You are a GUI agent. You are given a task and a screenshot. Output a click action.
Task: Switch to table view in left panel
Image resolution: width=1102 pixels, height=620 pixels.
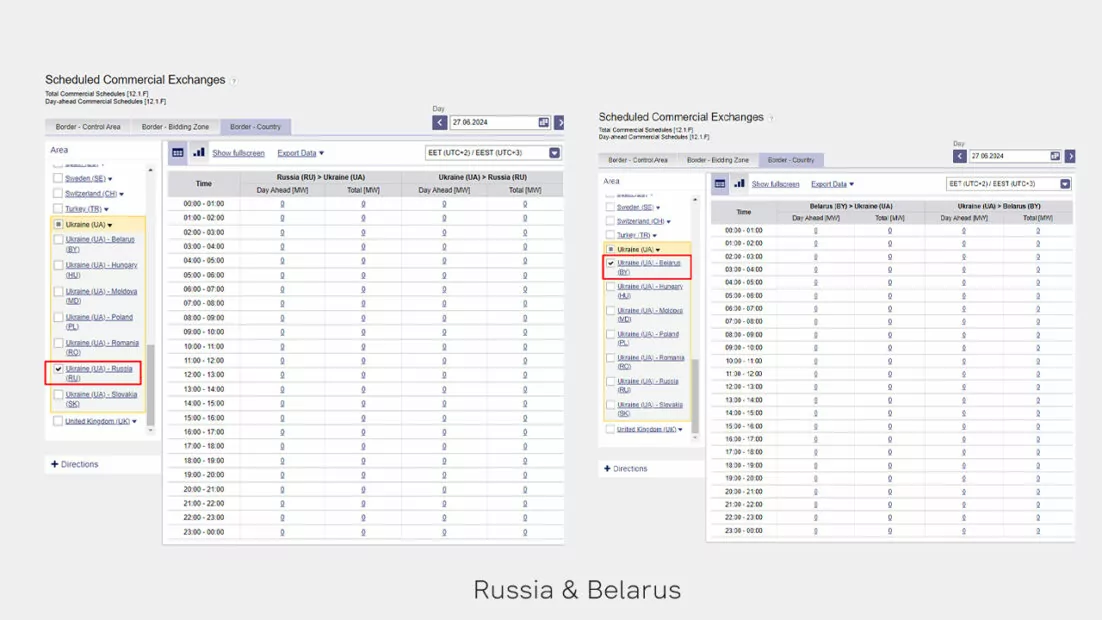tap(178, 153)
